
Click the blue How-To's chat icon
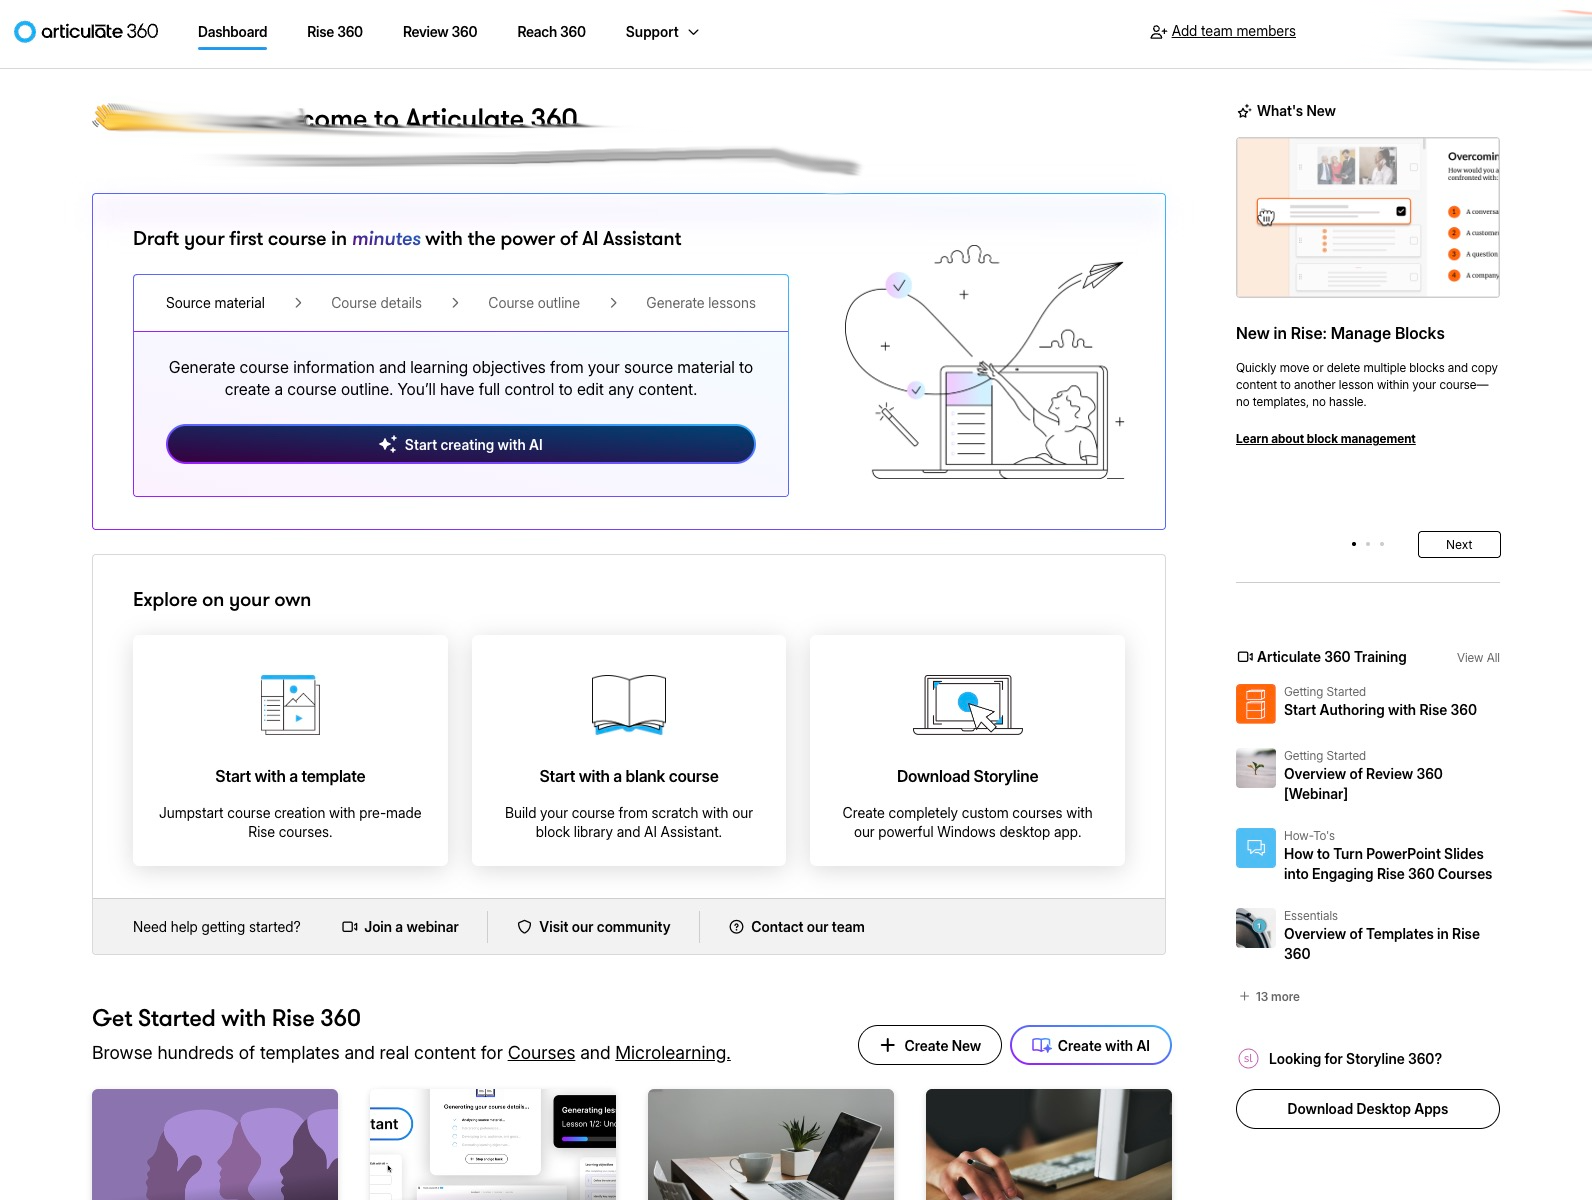tap(1256, 848)
